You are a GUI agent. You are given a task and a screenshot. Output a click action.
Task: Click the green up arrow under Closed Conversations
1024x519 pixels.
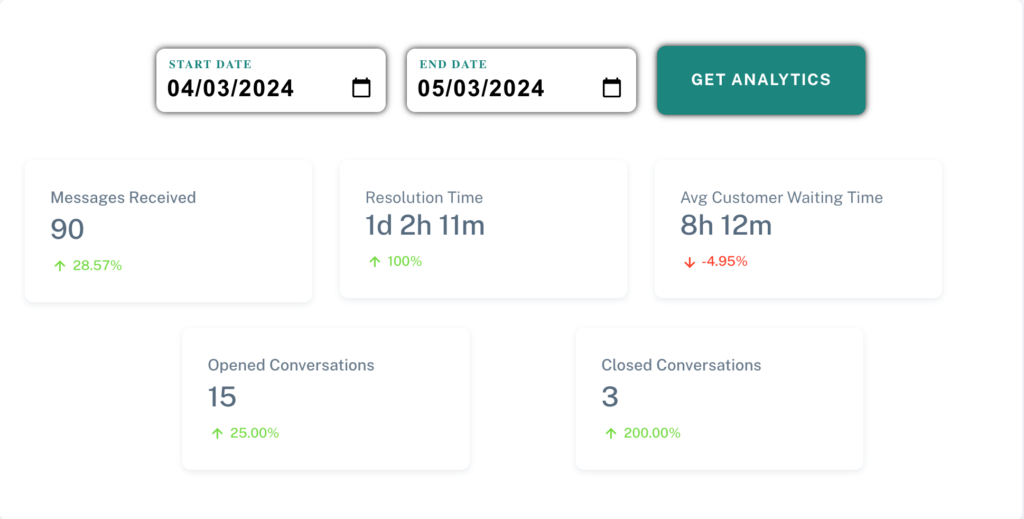[x=609, y=433]
